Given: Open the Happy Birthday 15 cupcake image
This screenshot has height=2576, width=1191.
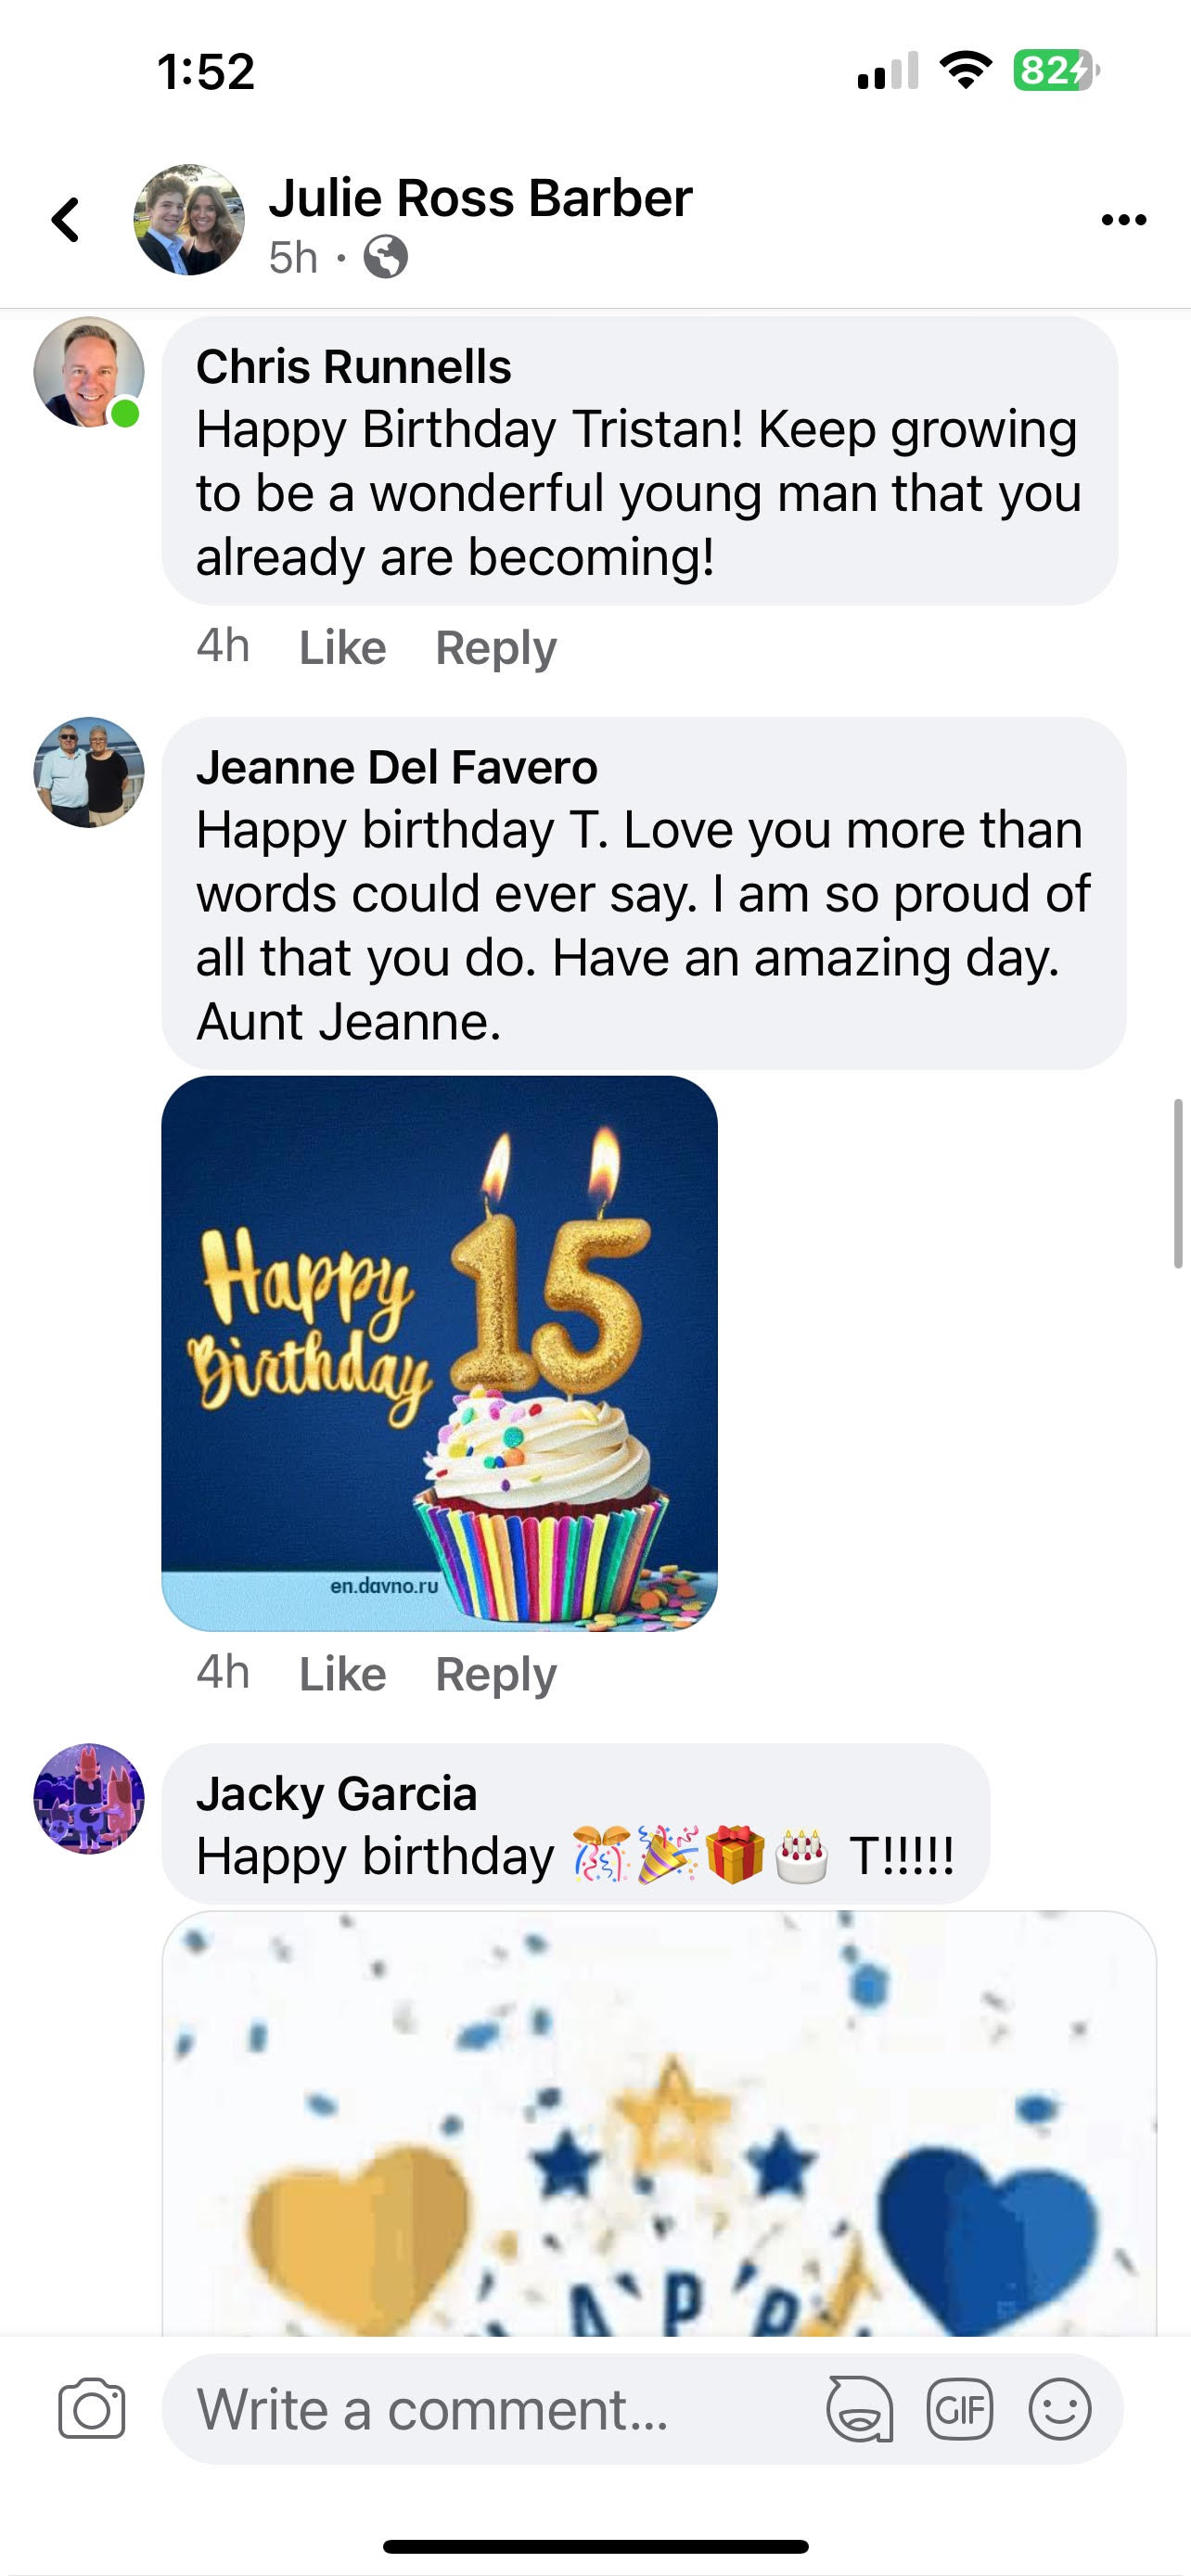Looking at the screenshot, I should click(x=440, y=1353).
